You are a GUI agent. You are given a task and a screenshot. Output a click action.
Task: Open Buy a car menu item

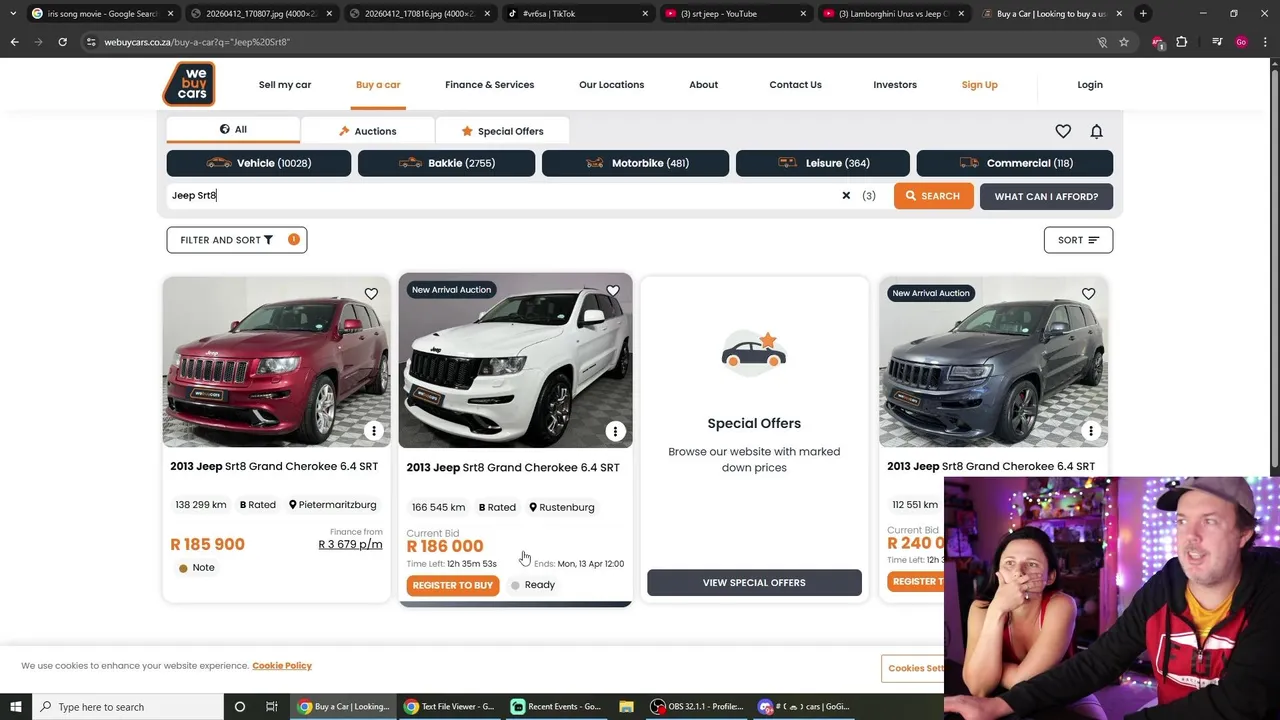[x=378, y=85]
